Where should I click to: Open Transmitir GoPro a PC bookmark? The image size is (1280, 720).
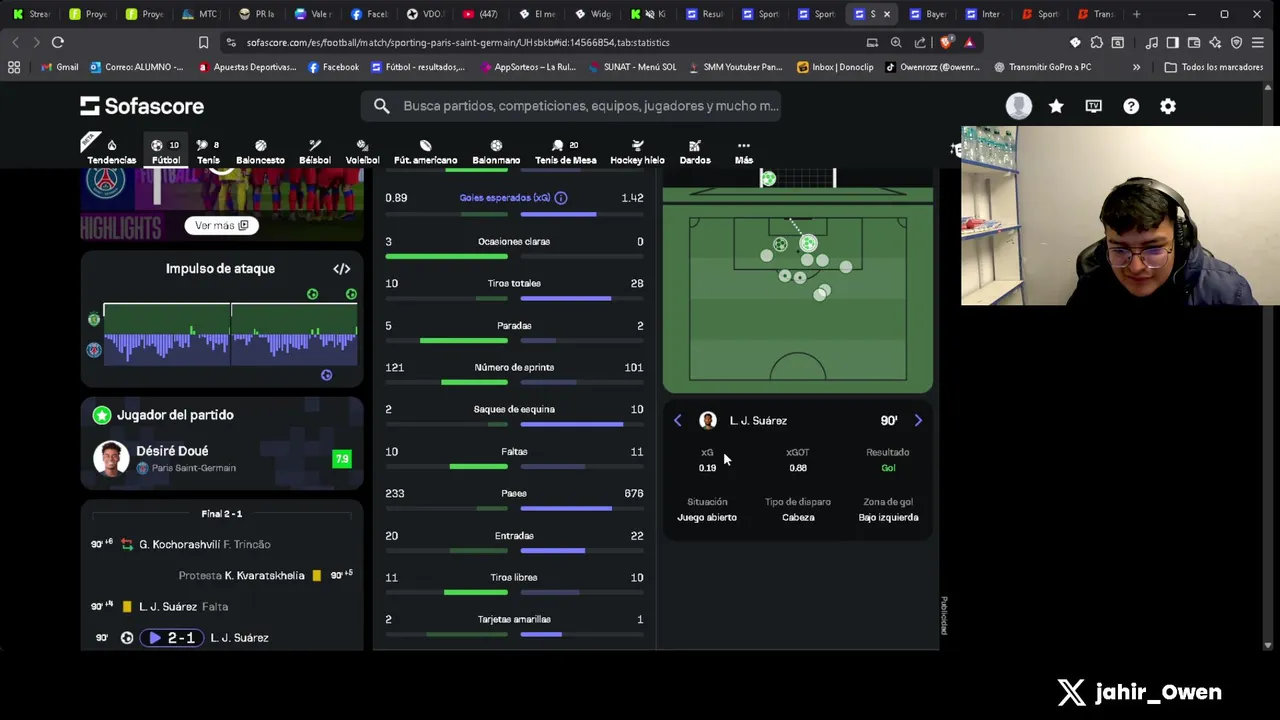pos(1041,67)
